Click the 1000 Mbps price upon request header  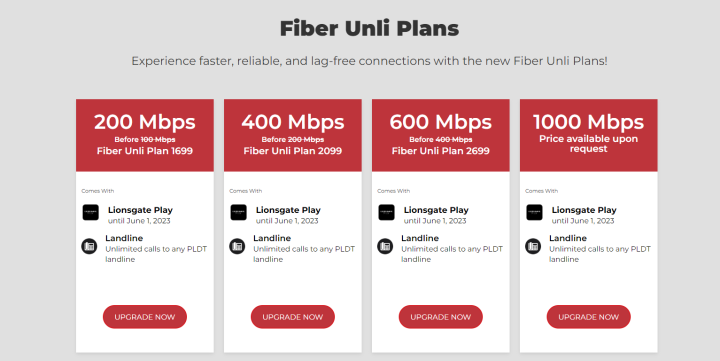pos(588,135)
